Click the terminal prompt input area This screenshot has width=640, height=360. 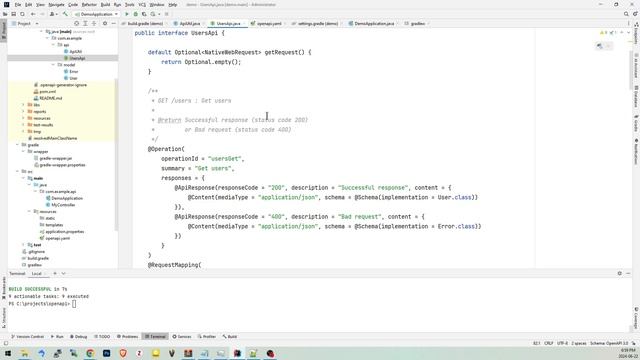click(74, 304)
